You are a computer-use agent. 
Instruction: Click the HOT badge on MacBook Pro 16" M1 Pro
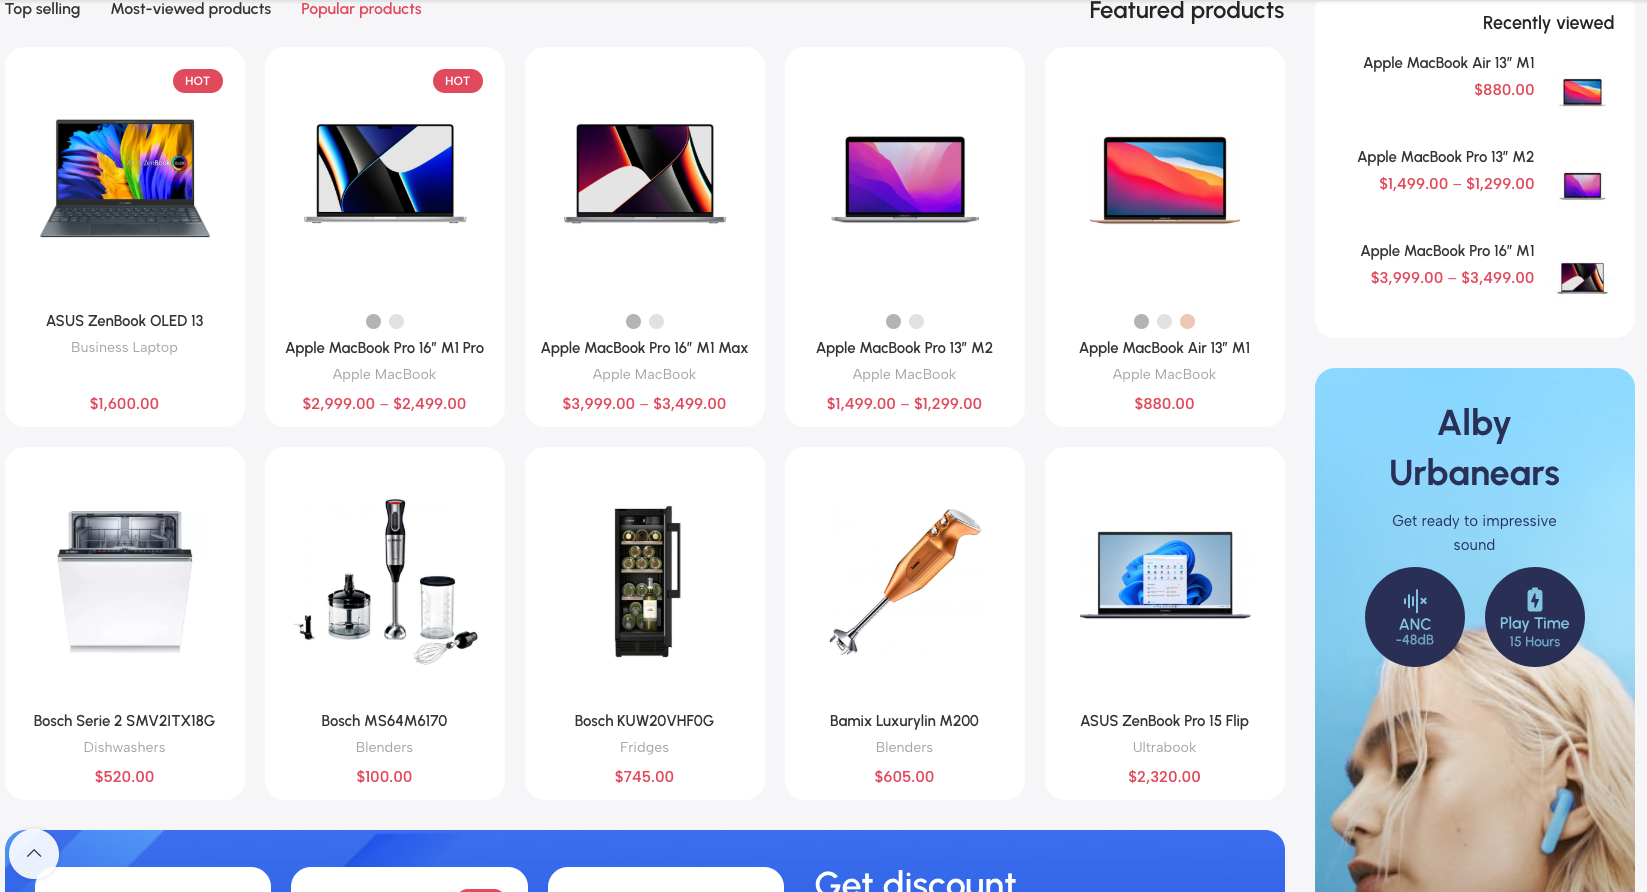tap(458, 81)
